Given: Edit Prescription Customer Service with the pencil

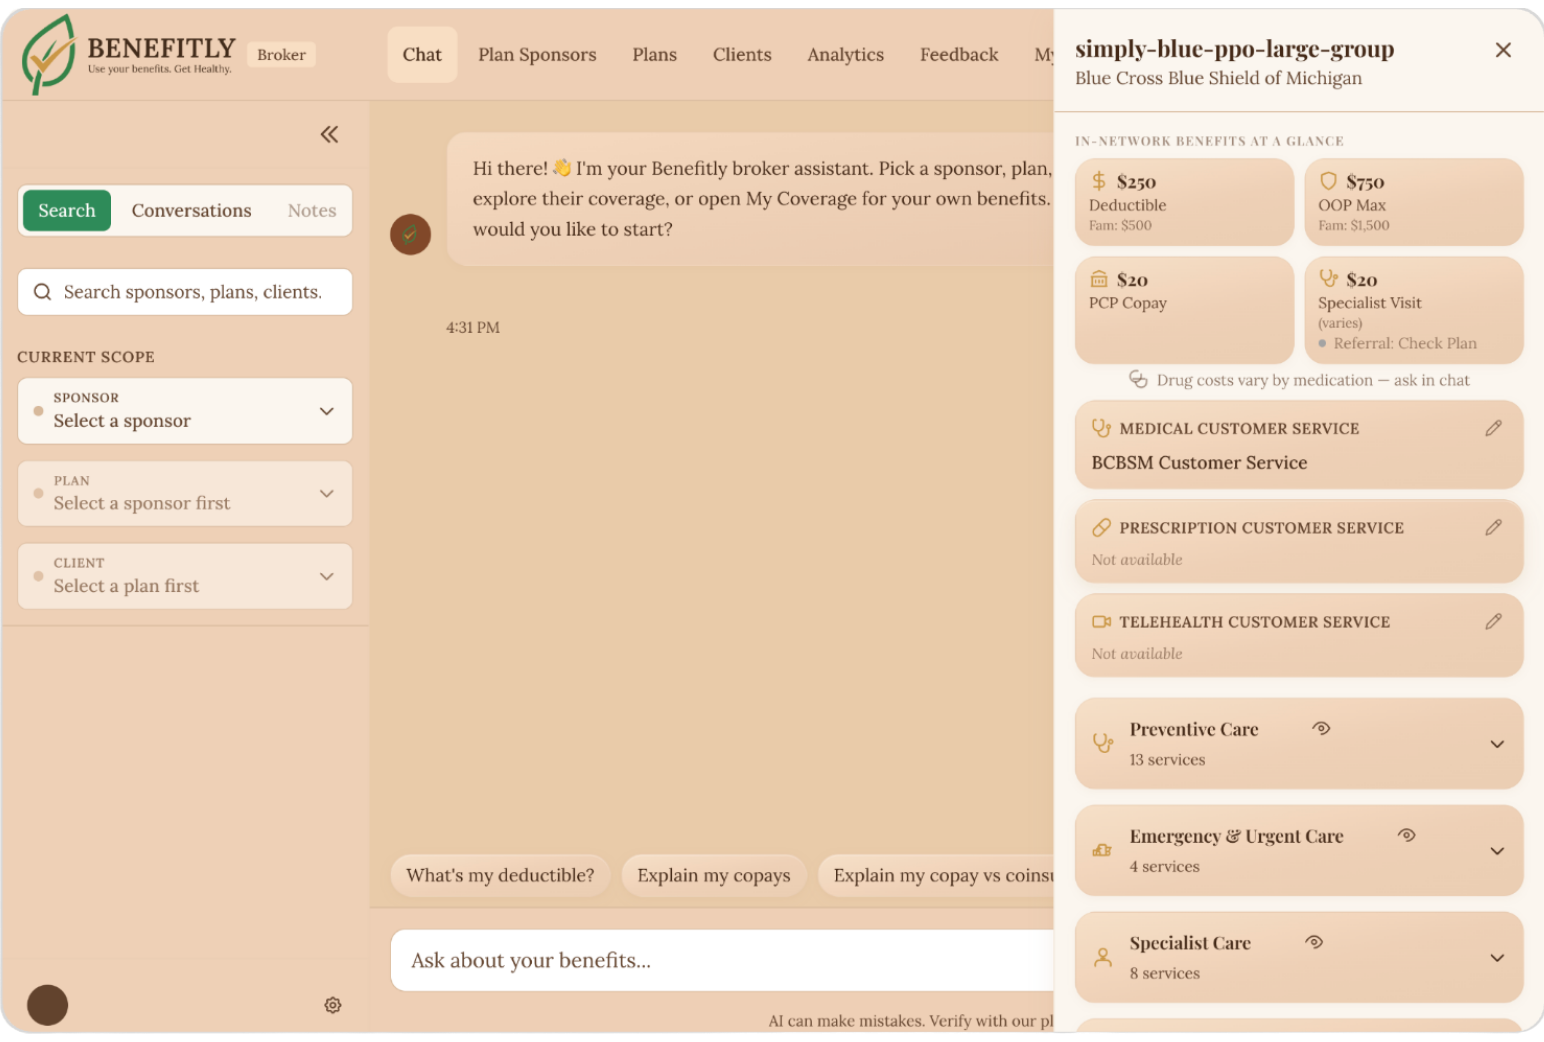Looking at the screenshot, I should 1494,527.
